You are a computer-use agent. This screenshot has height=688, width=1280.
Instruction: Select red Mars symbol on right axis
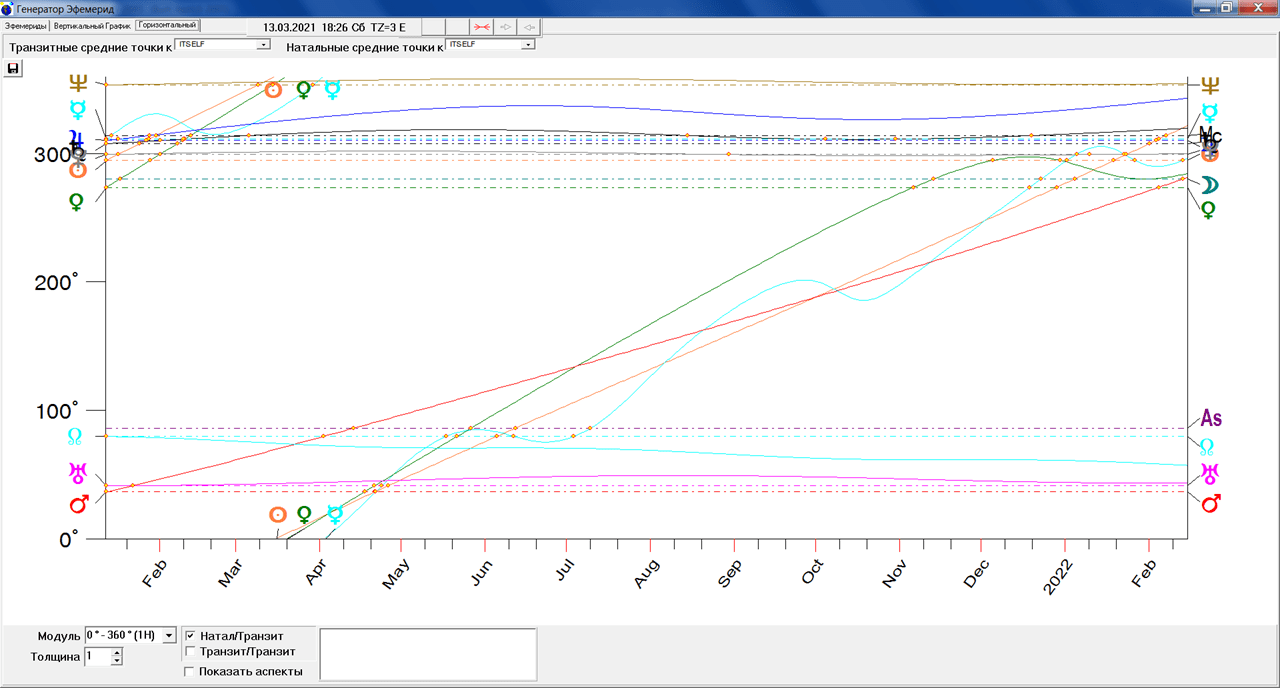coord(1210,503)
